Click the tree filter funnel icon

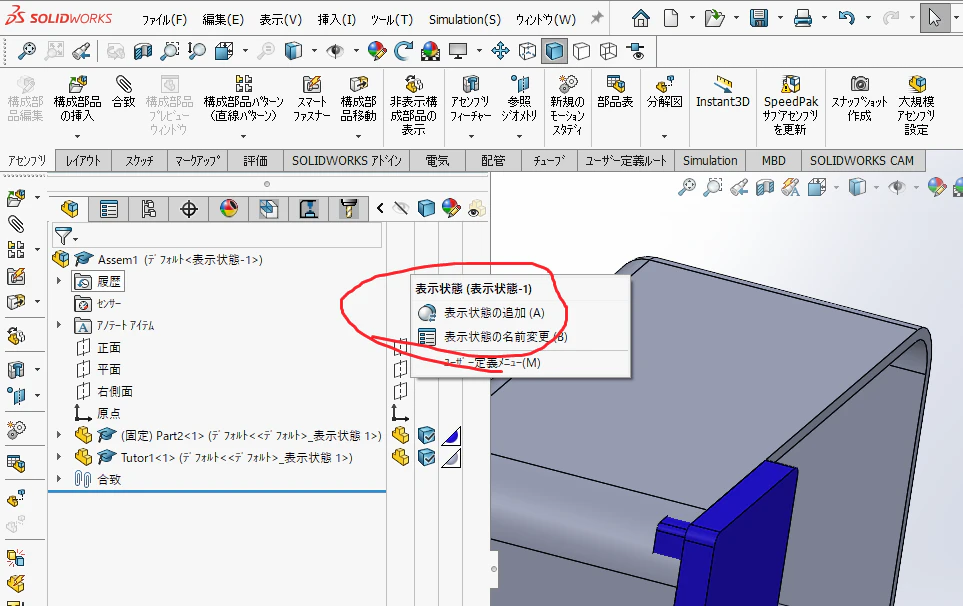coord(63,236)
